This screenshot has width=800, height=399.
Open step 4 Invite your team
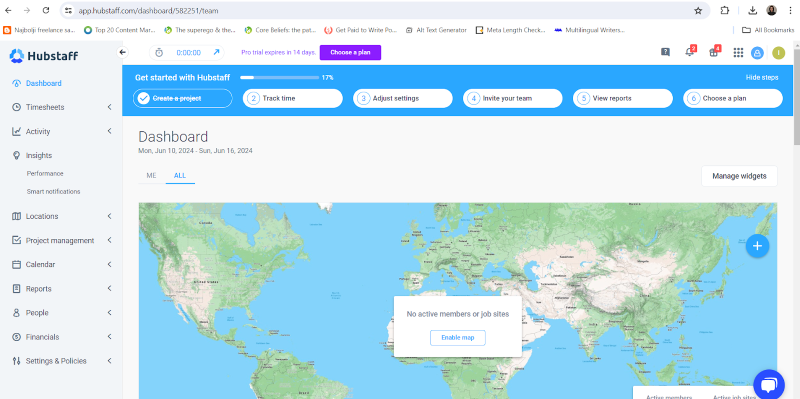pos(513,98)
